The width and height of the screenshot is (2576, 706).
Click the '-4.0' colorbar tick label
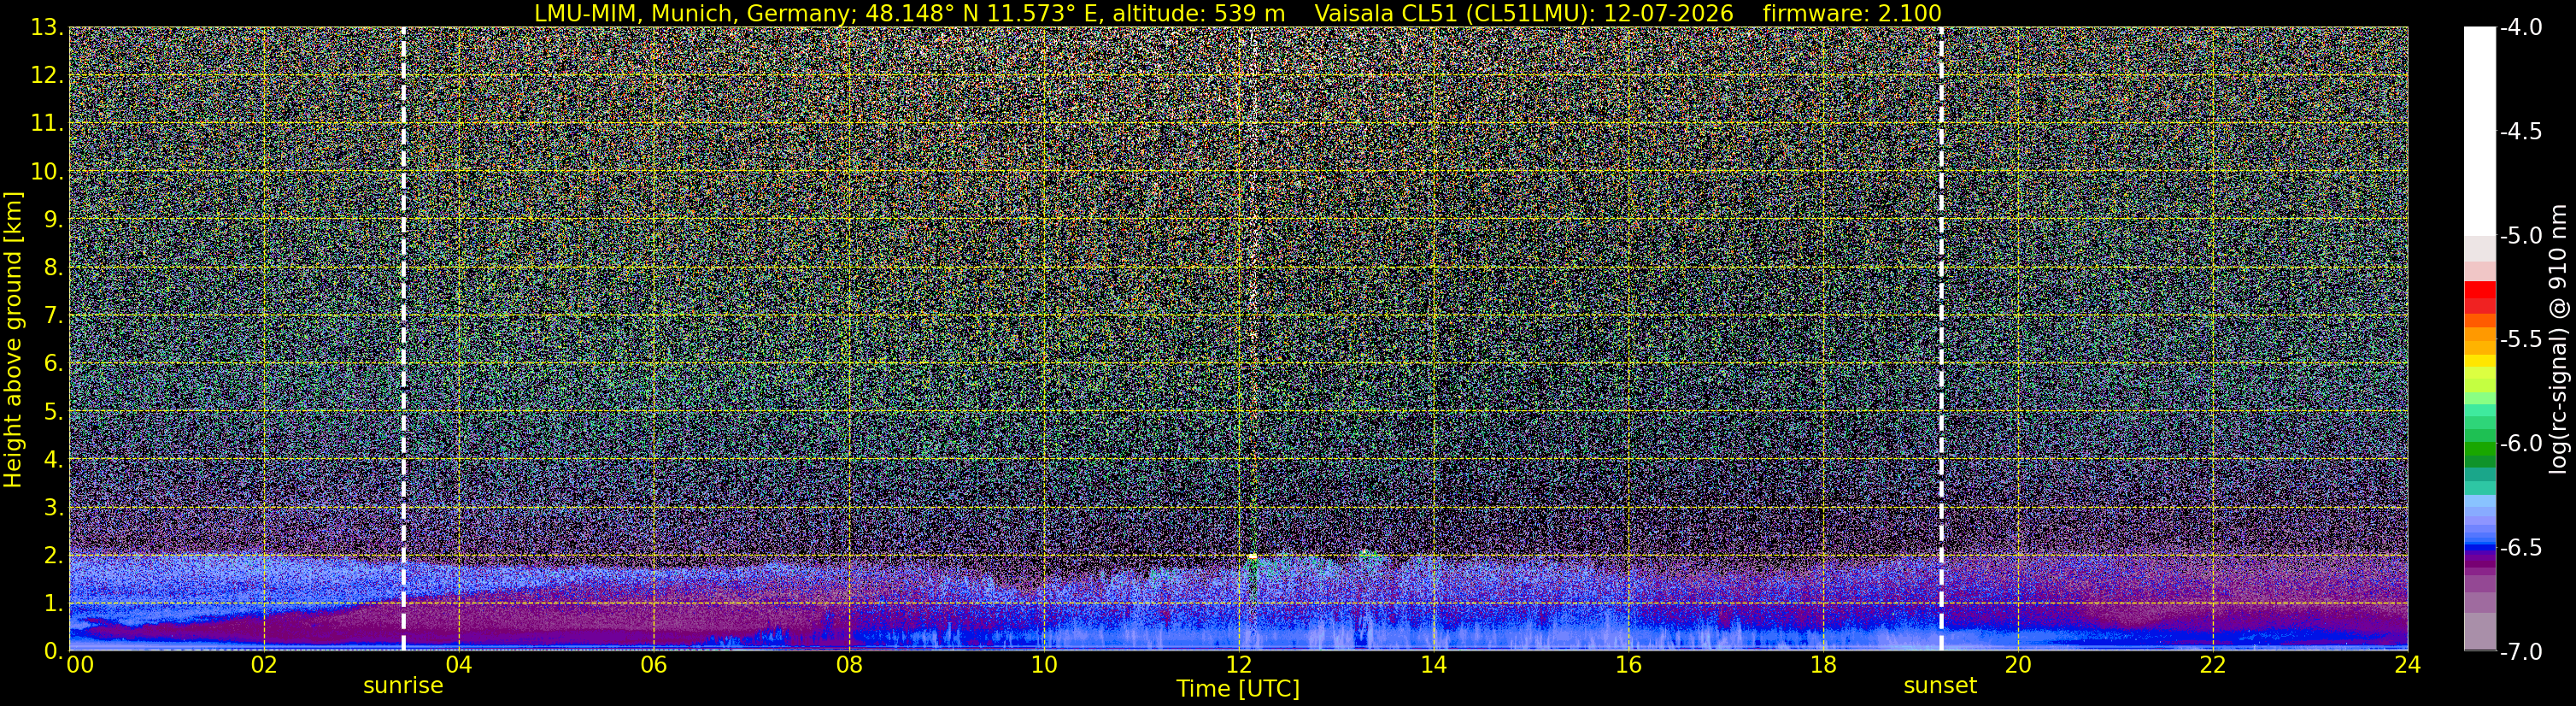coord(2521,27)
